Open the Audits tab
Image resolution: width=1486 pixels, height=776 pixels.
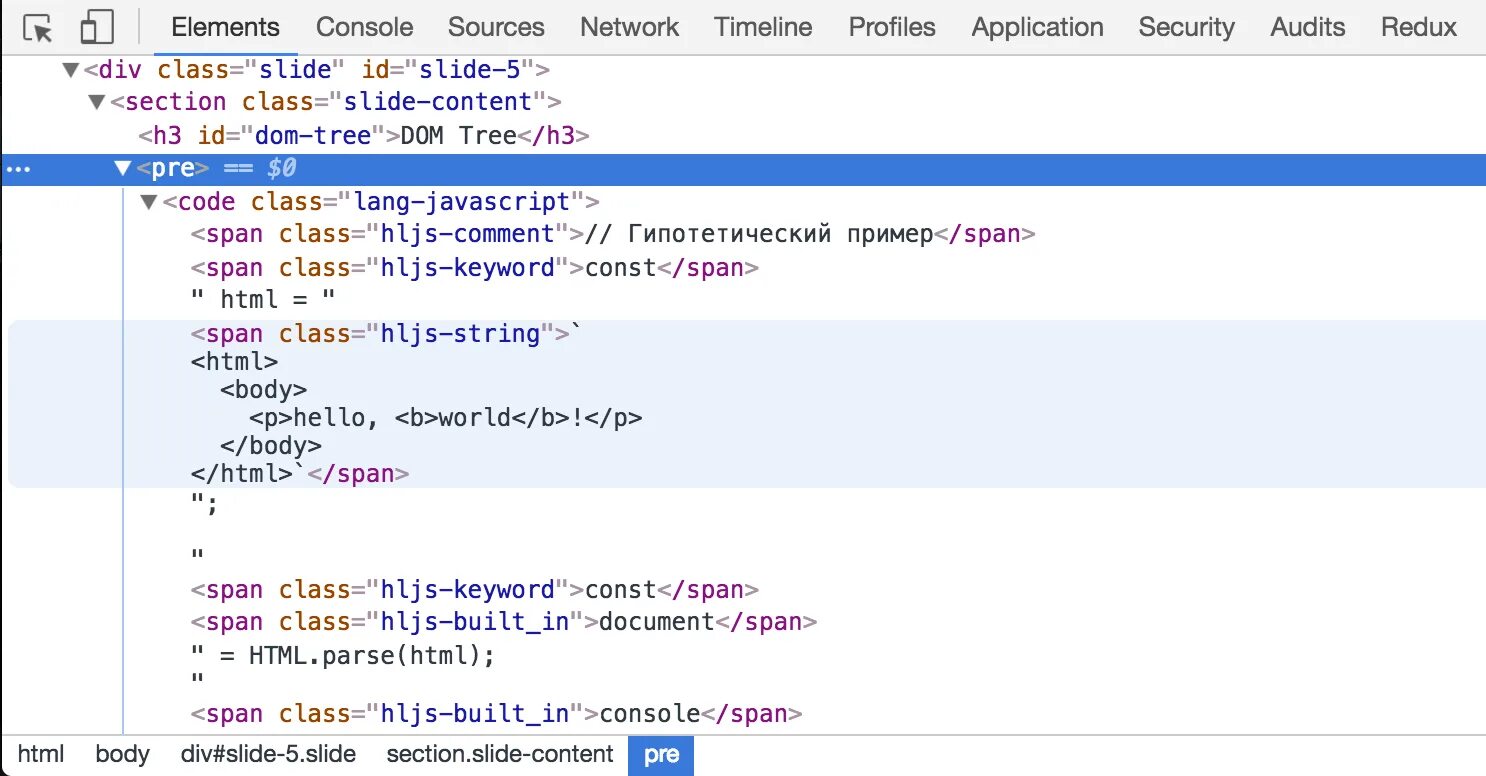(1307, 27)
